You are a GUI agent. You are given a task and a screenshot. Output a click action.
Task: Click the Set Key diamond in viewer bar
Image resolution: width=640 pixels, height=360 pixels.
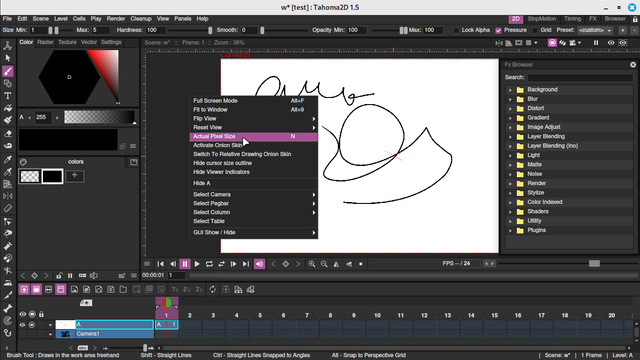pyautogui.click(x=286, y=264)
